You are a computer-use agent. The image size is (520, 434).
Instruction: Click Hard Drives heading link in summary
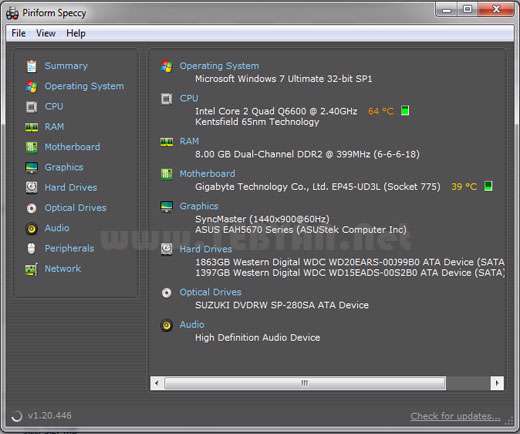click(206, 249)
